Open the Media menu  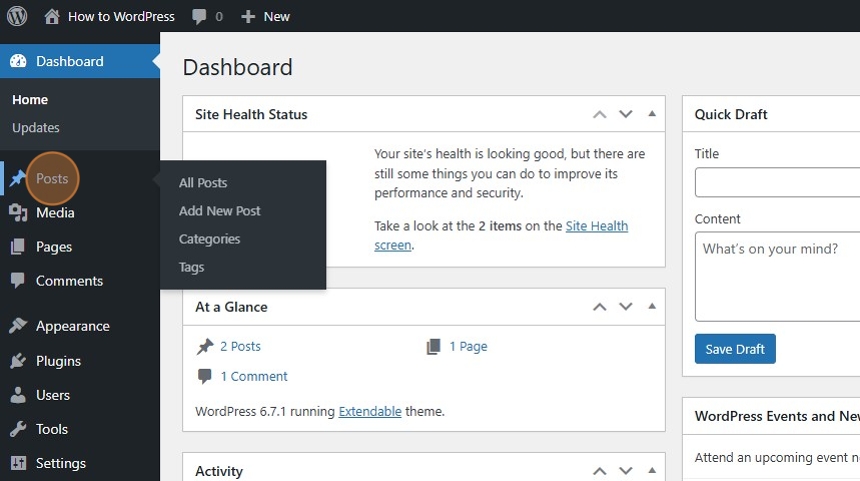(x=55, y=212)
